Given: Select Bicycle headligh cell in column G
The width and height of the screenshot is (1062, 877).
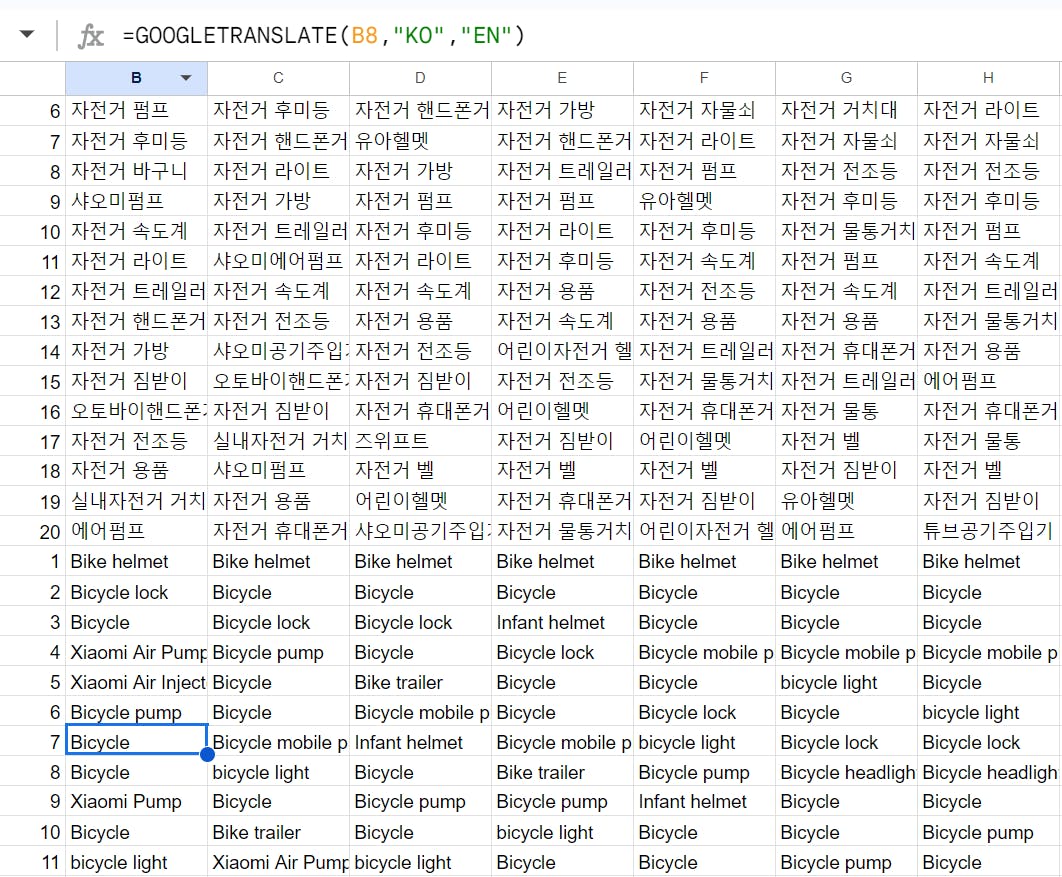Looking at the screenshot, I should pyautogui.click(x=846, y=772).
